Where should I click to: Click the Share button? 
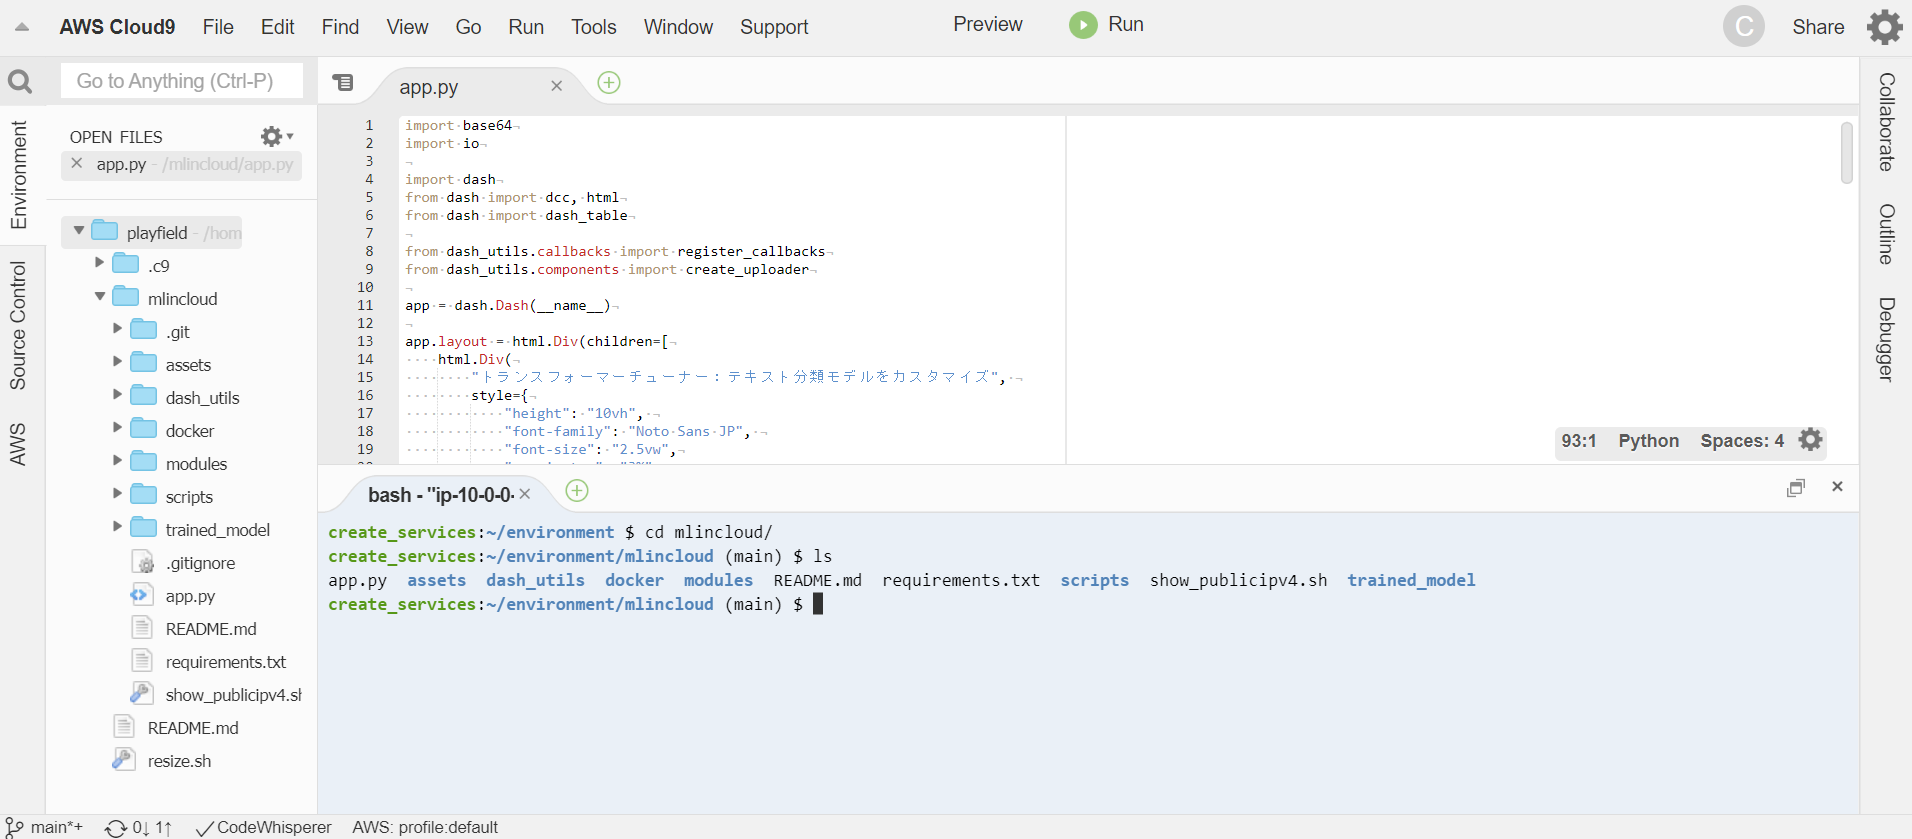click(1818, 27)
